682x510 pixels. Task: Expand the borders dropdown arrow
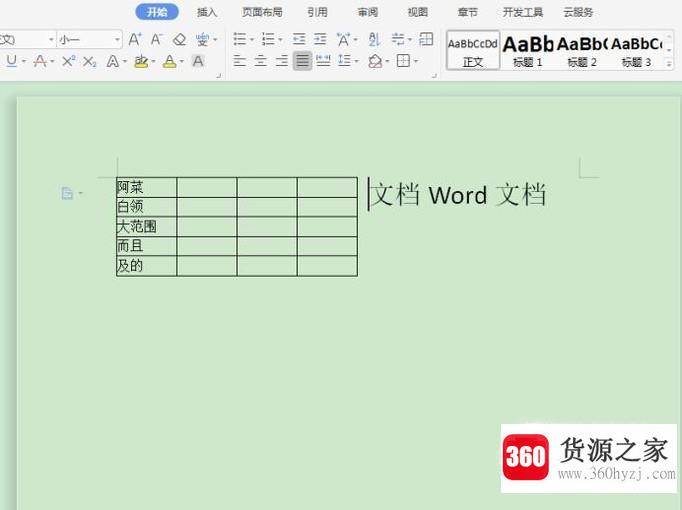pos(416,61)
